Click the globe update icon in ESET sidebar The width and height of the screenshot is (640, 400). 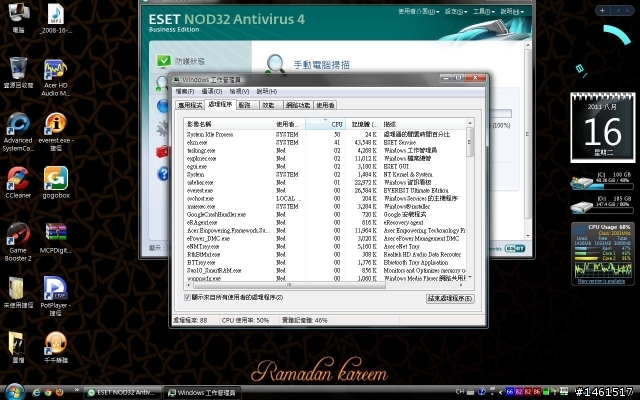point(162,106)
